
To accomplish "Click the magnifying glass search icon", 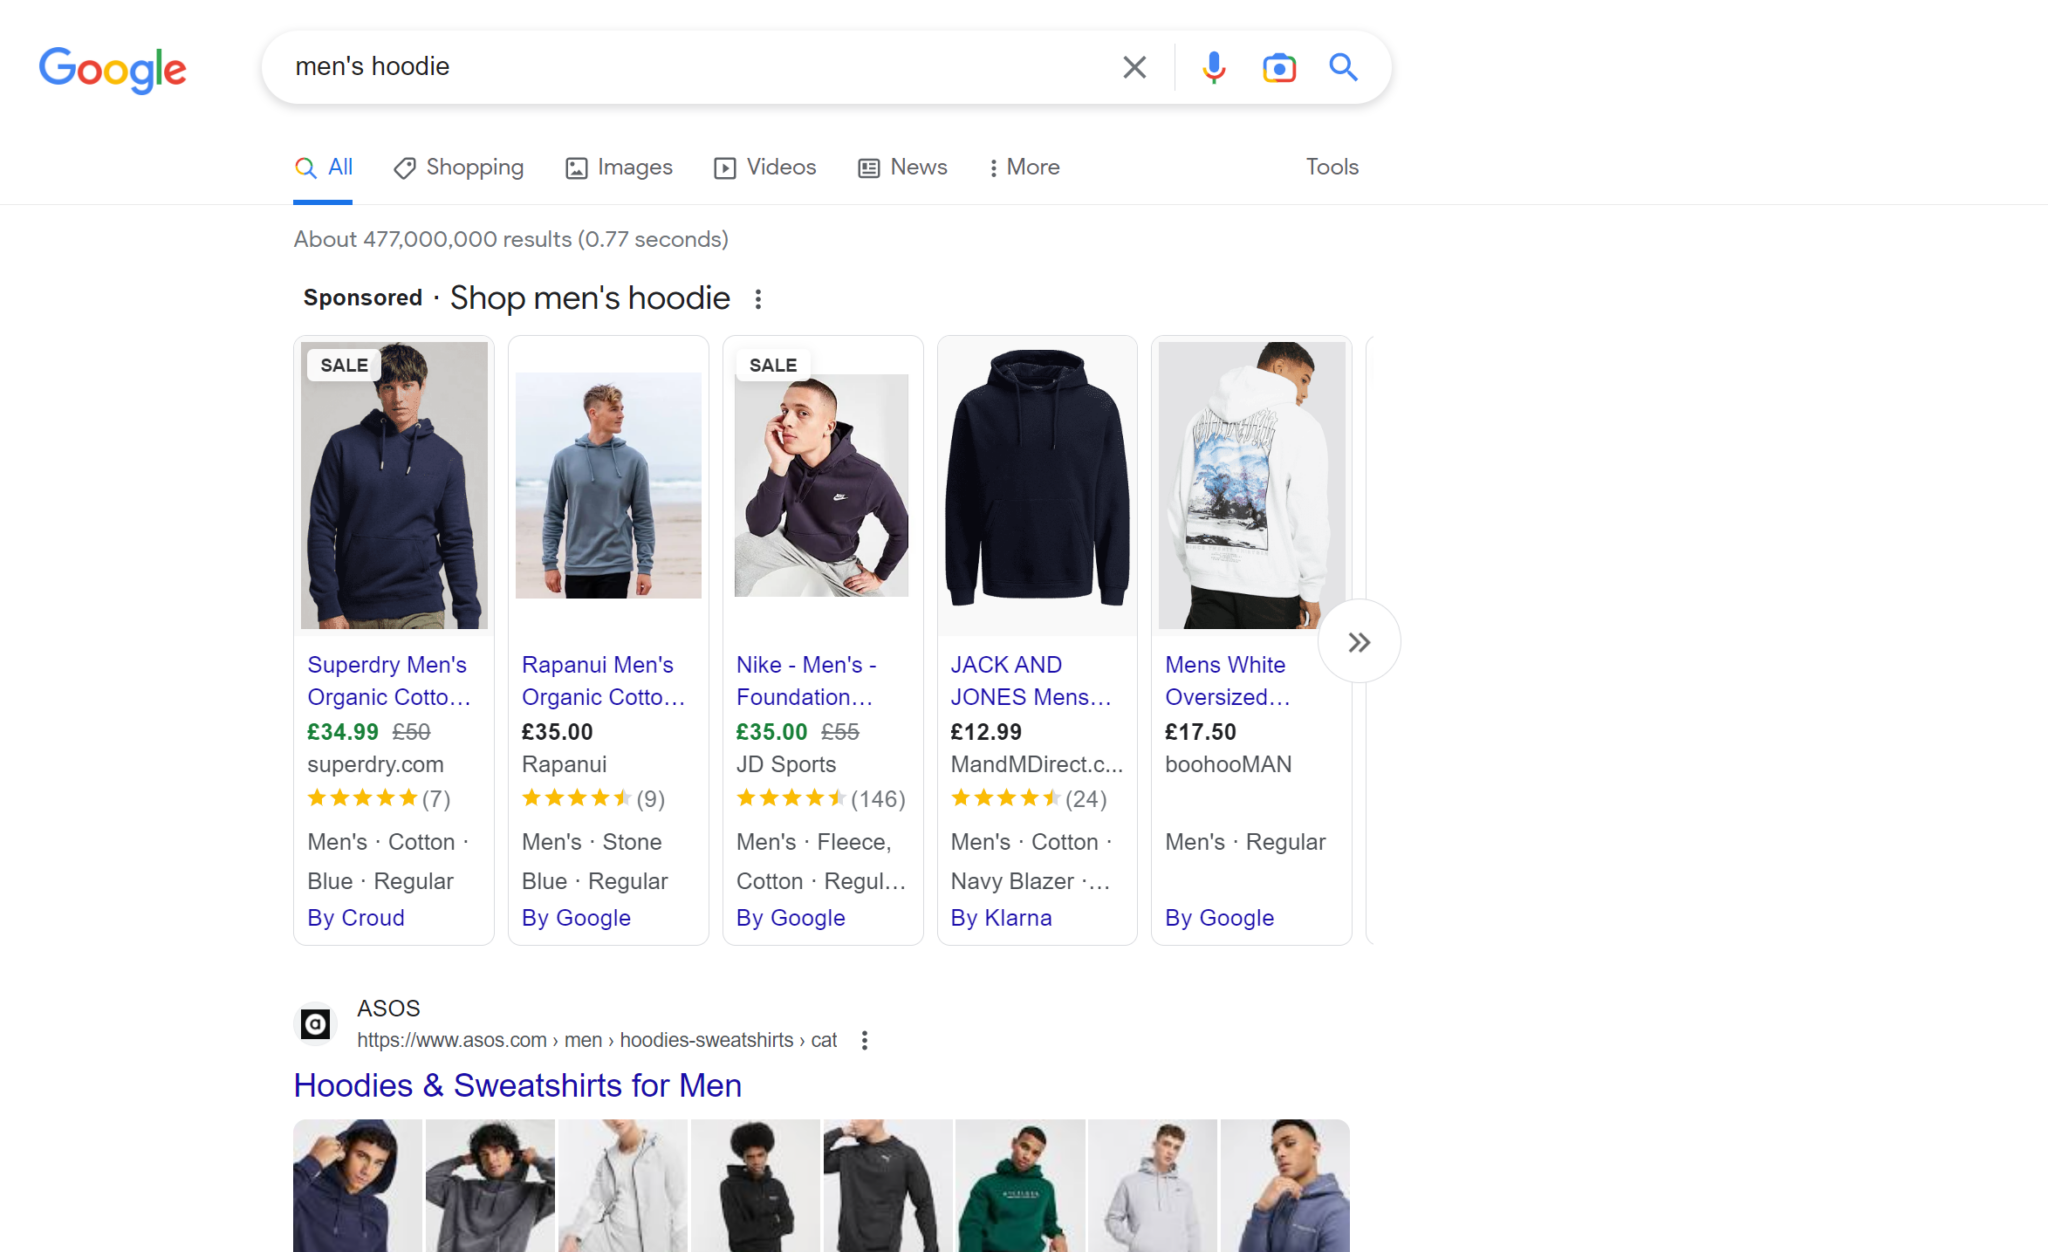I will 1343,67.
